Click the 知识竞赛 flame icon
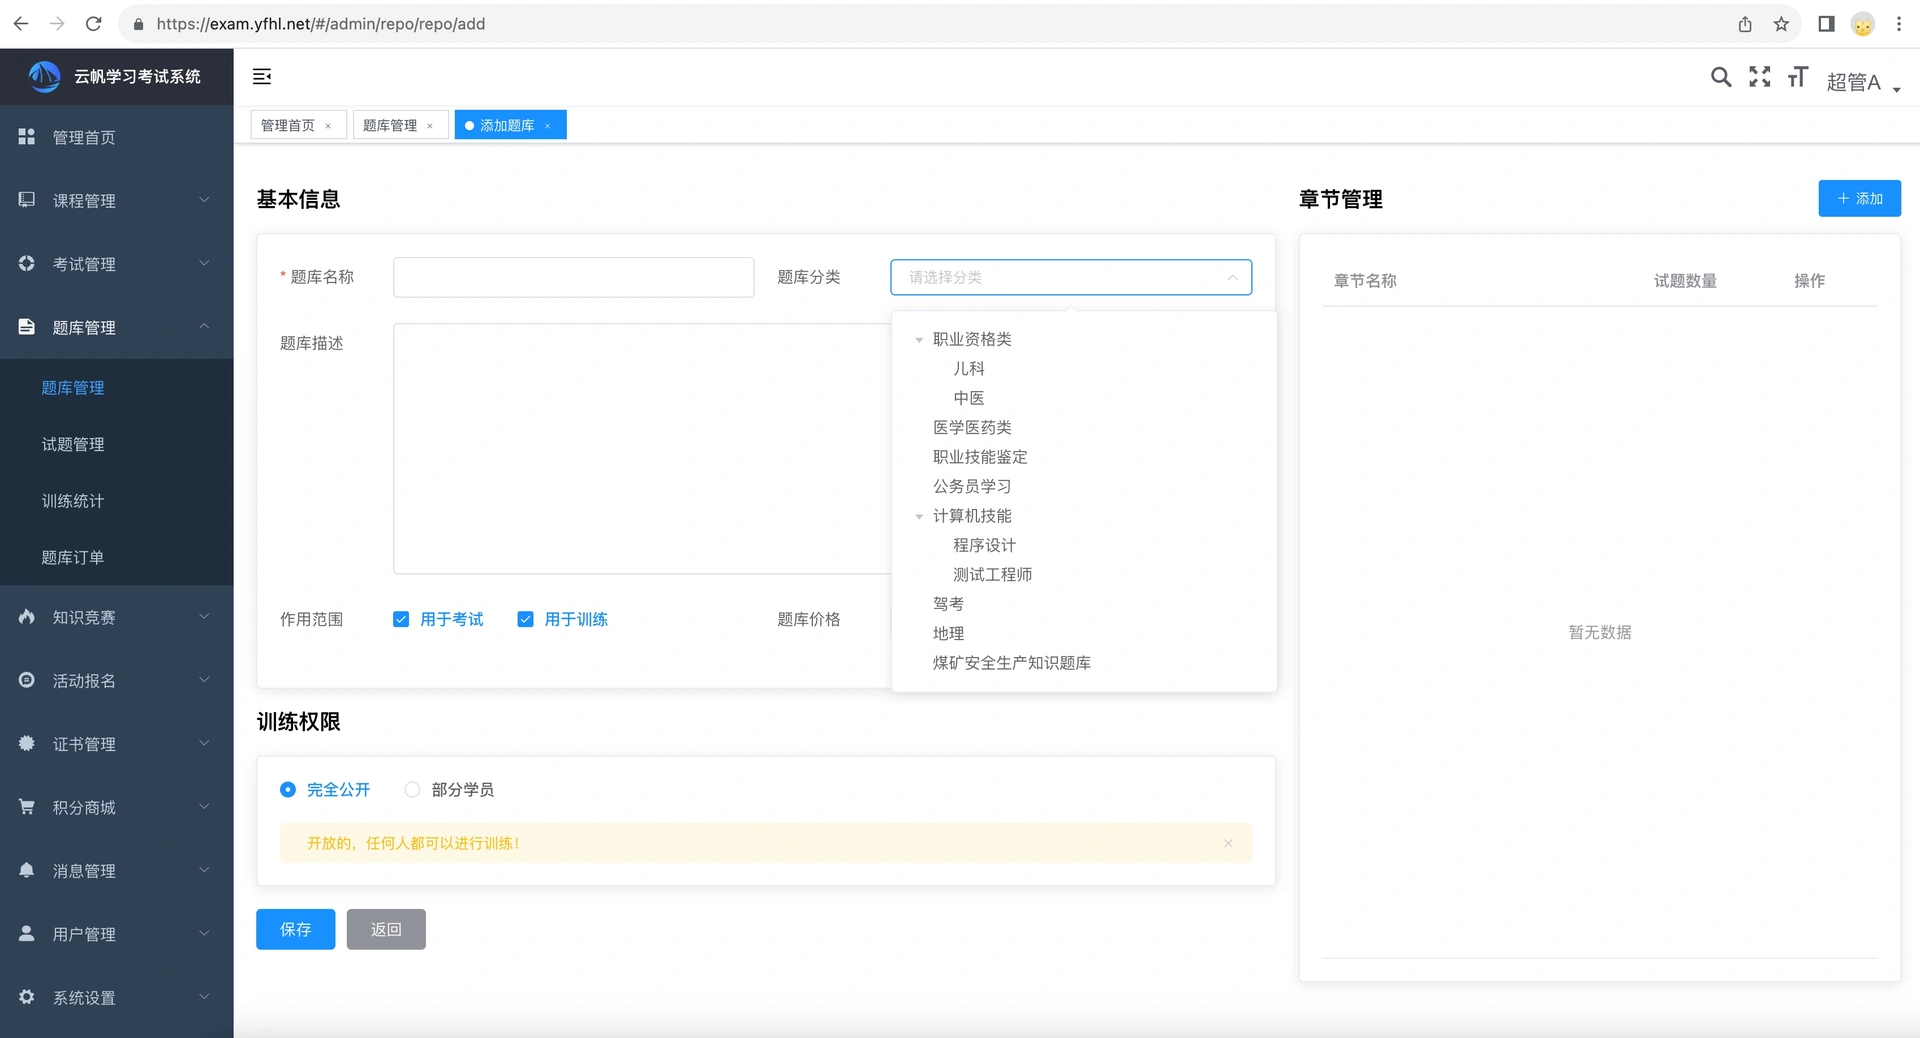 (x=27, y=617)
